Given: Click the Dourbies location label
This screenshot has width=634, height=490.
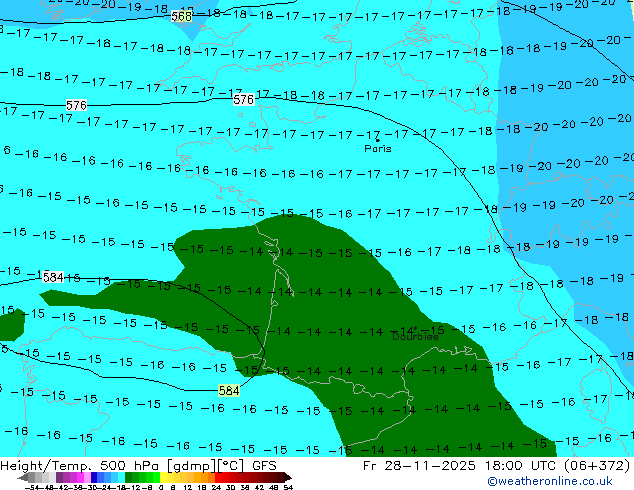Looking at the screenshot, I should click(x=415, y=336).
